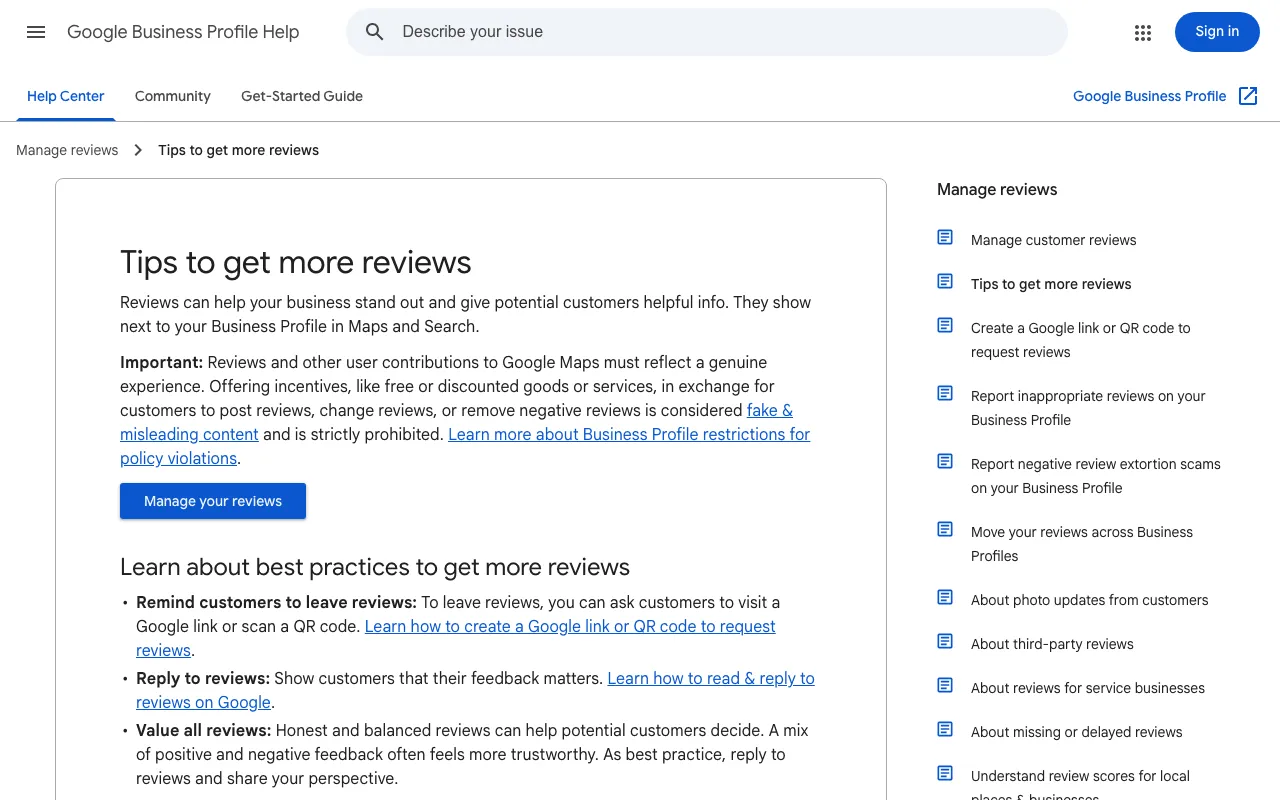Go to Manage reviews breadcrumb
This screenshot has height=800, width=1280.
click(67, 150)
